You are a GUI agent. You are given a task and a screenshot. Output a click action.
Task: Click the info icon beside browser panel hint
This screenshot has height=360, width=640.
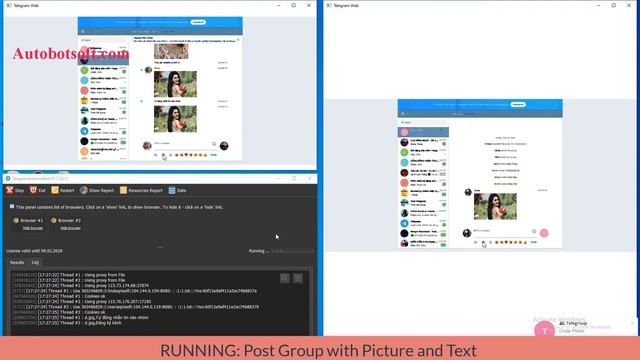click(x=12, y=207)
